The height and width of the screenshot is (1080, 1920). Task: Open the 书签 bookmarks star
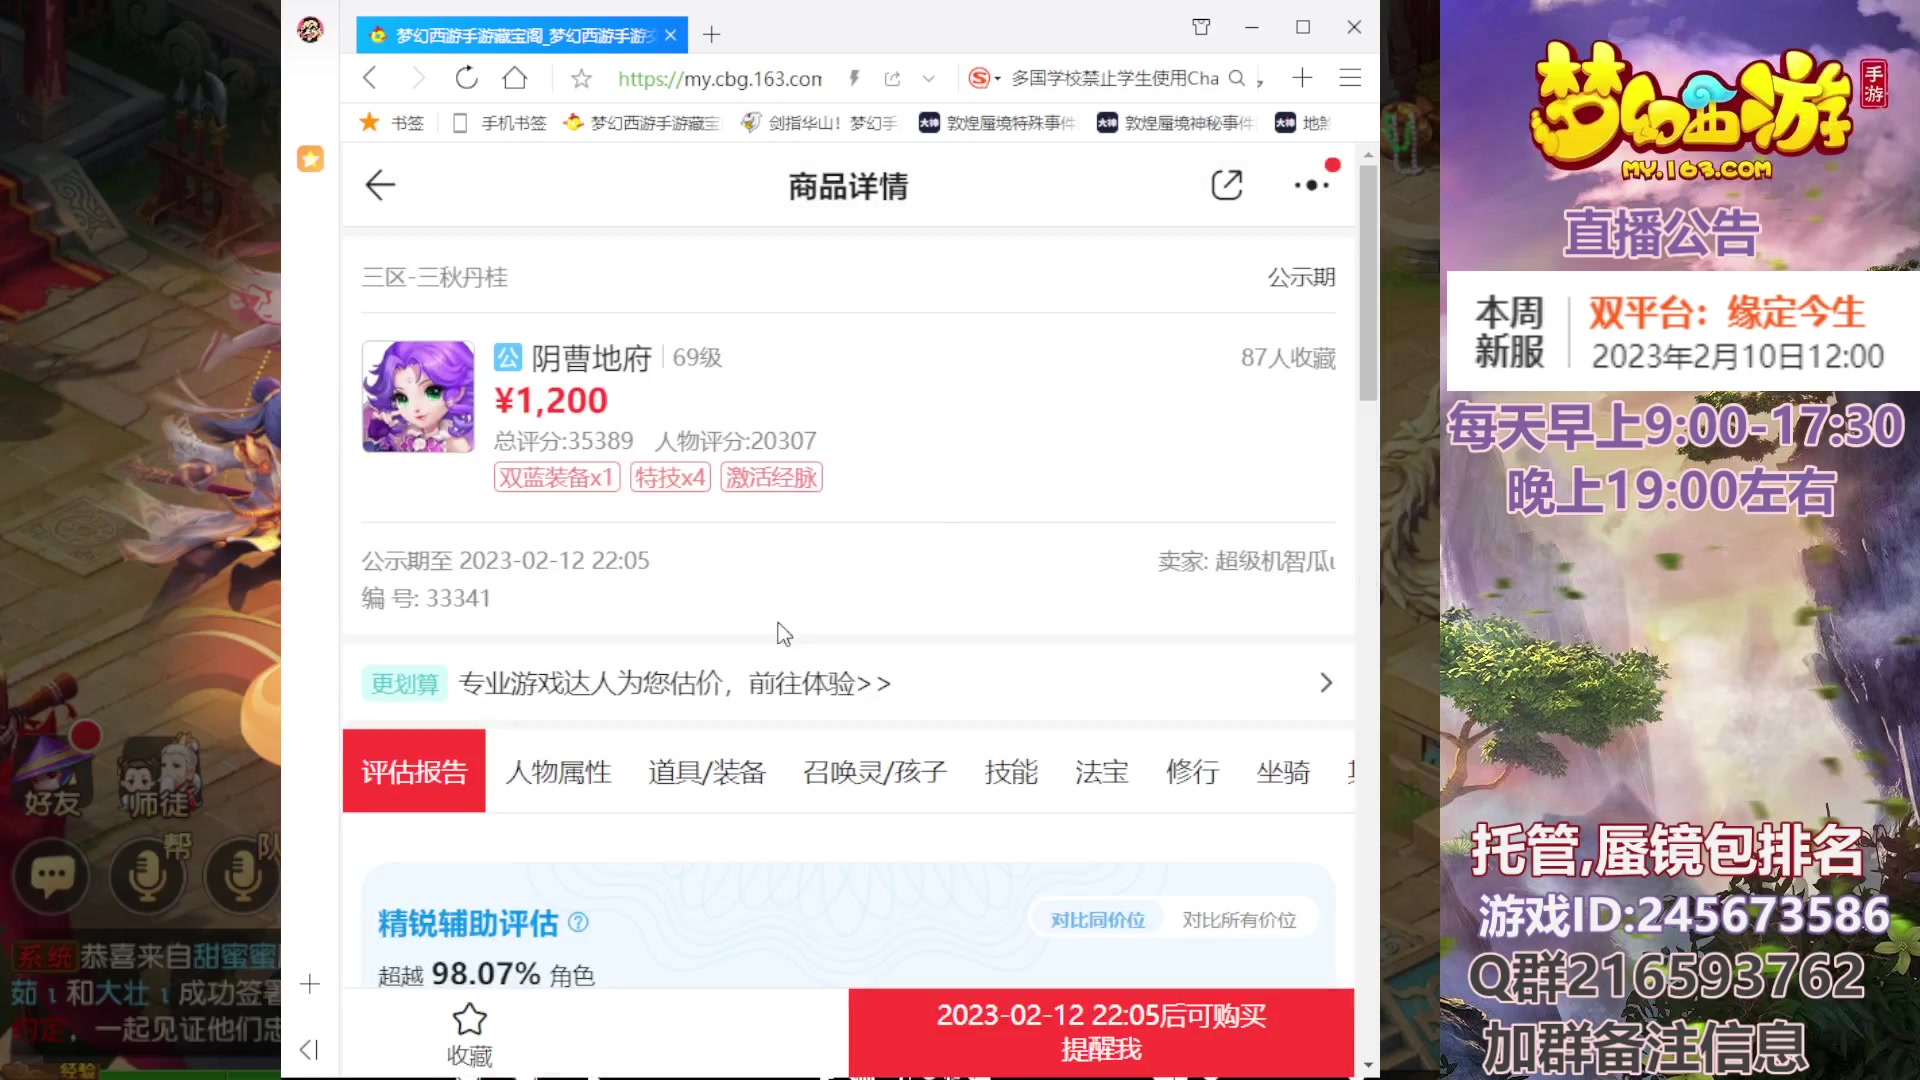click(x=391, y=123)
